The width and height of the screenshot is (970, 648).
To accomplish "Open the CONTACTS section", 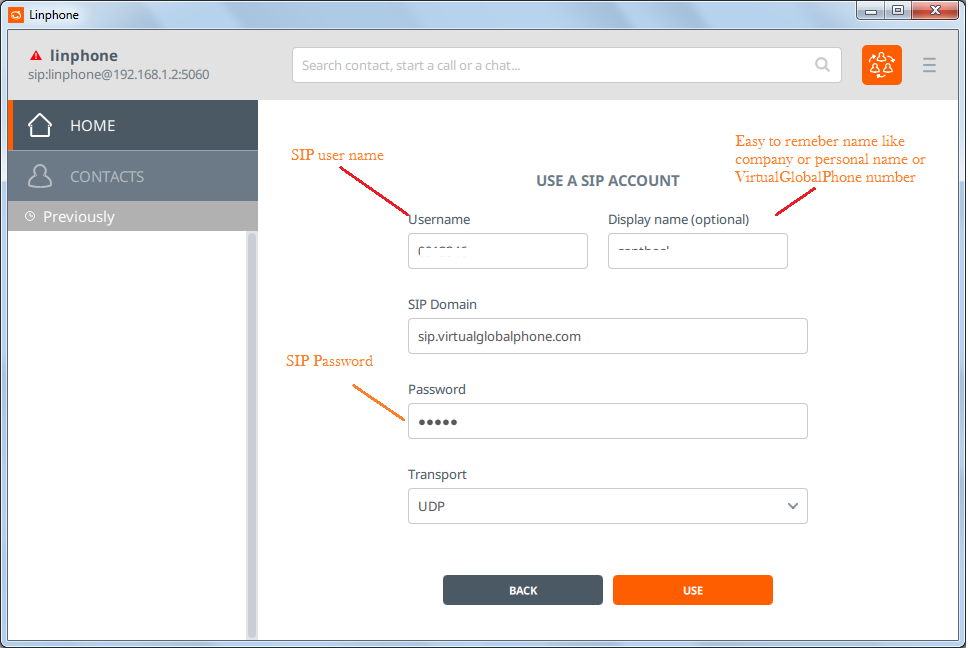I will [x=133, y=176].
